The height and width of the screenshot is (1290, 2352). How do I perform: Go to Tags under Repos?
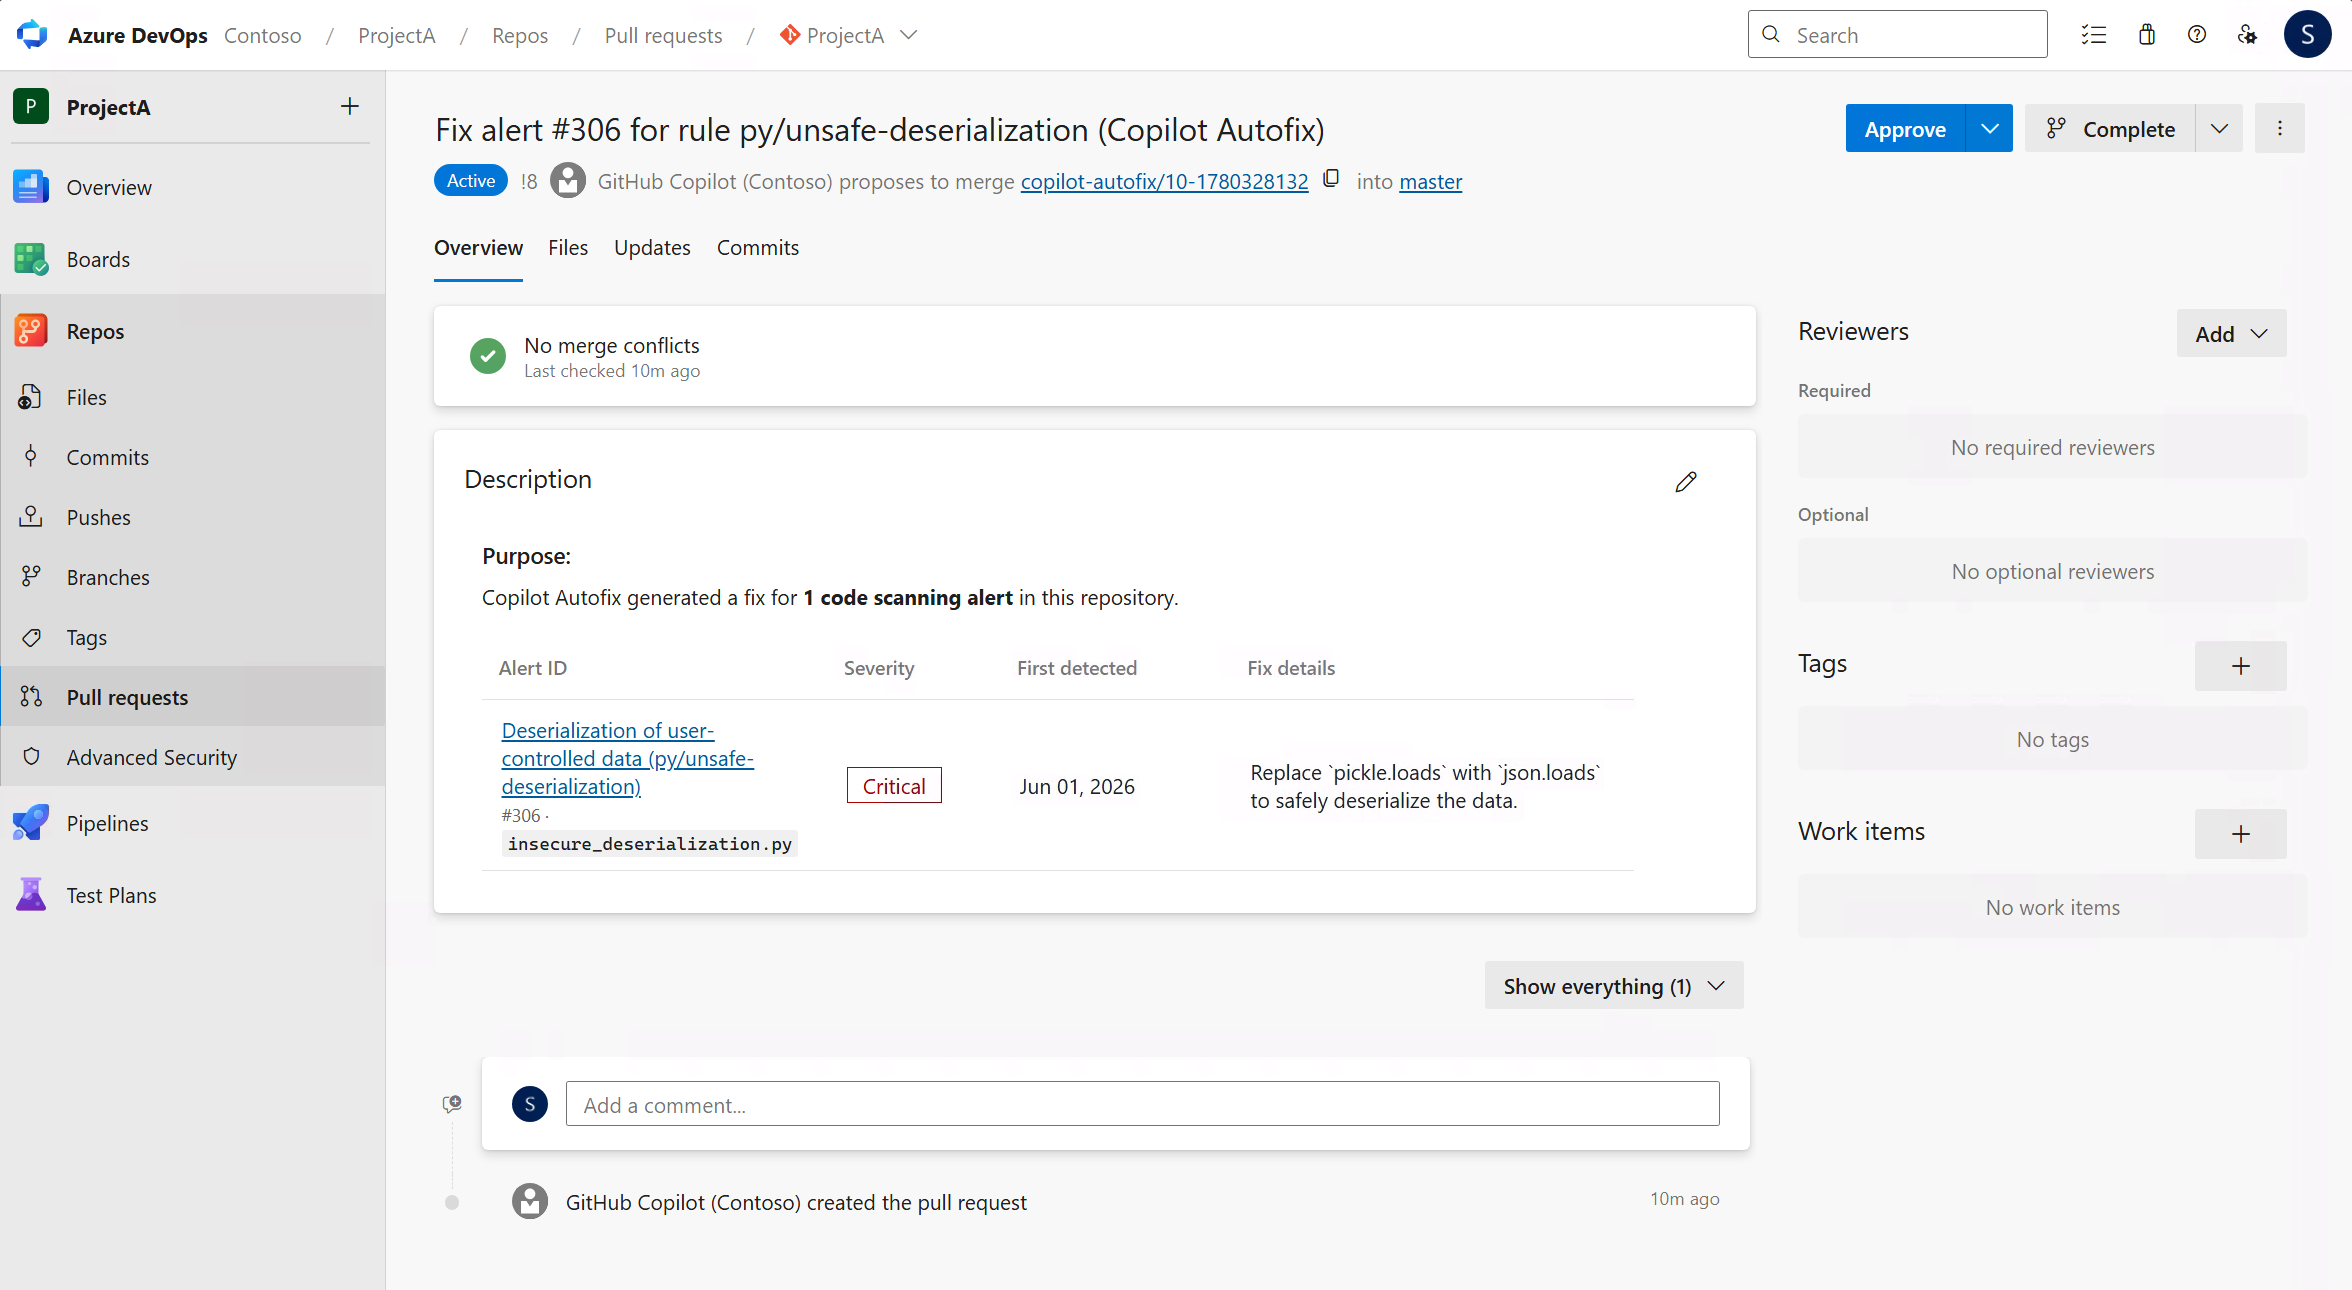[193, 637]
